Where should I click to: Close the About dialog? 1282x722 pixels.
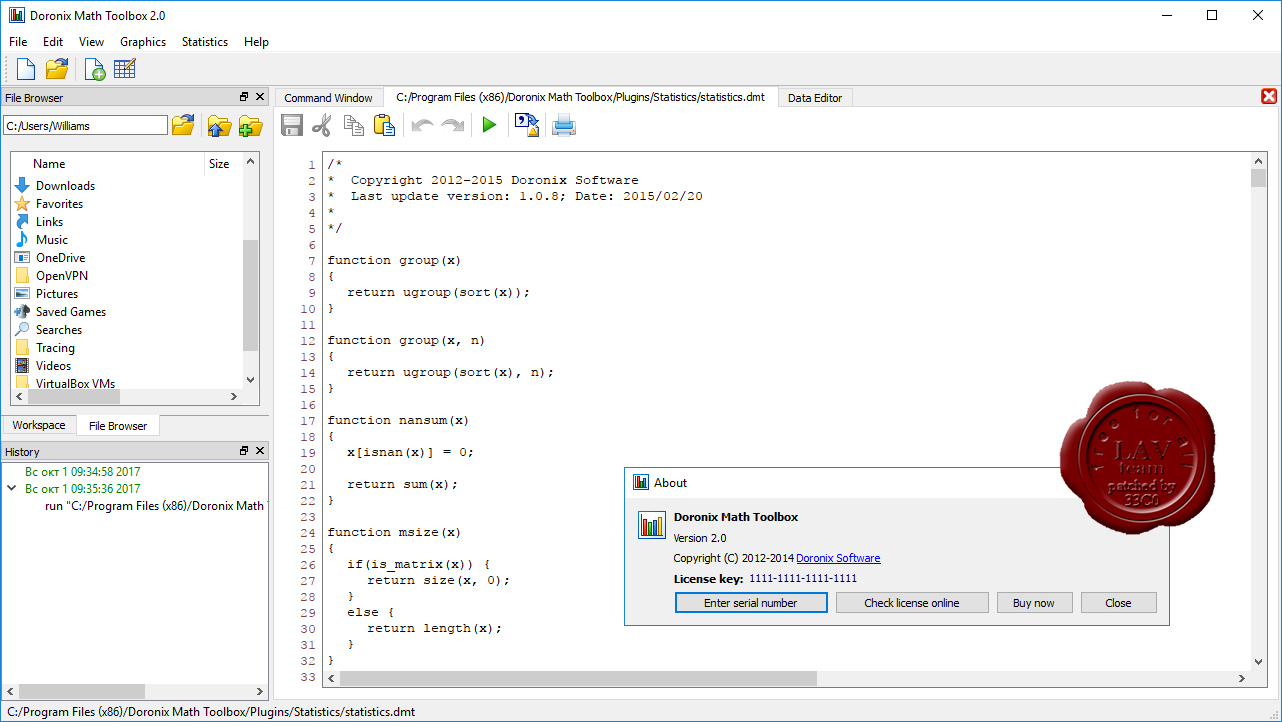[1118, 603]
